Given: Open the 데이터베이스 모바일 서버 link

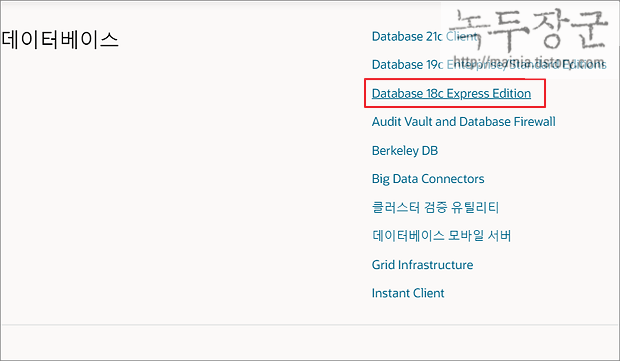Looking at the screenshot, I should (x=442, y=236).
